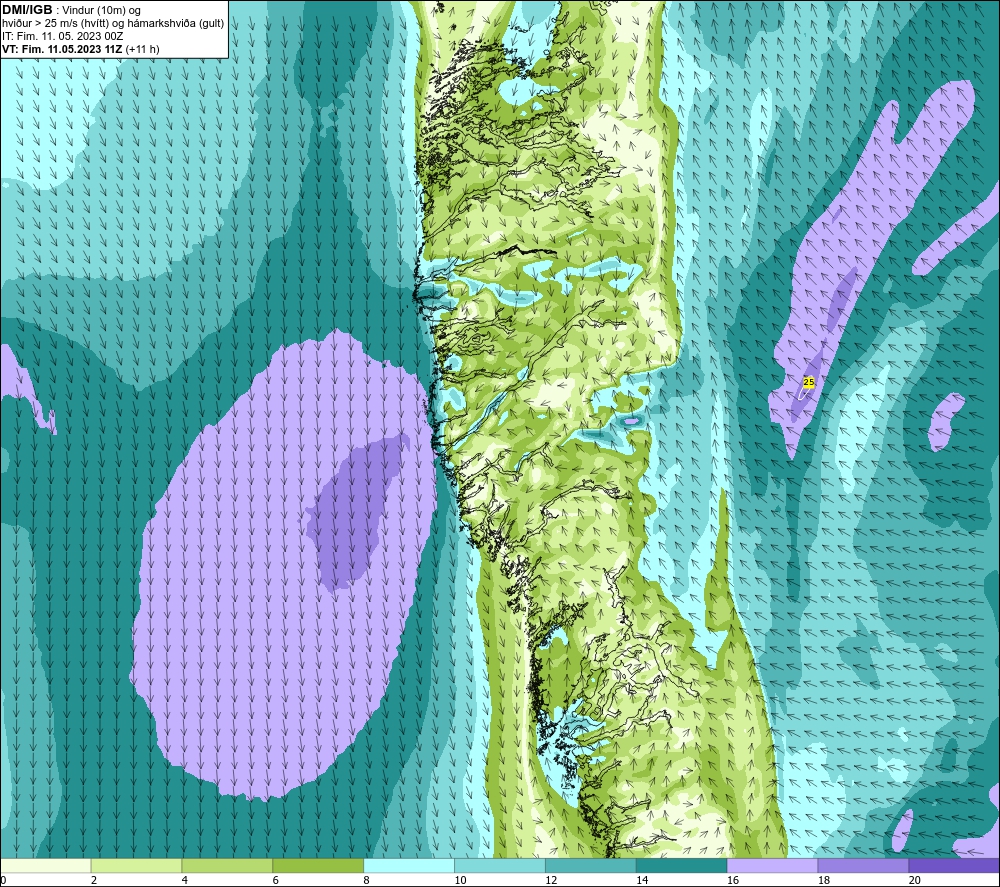Click legend scale value 6
This screenshot has width=1000, height=887.
click(x=276, y=881)
